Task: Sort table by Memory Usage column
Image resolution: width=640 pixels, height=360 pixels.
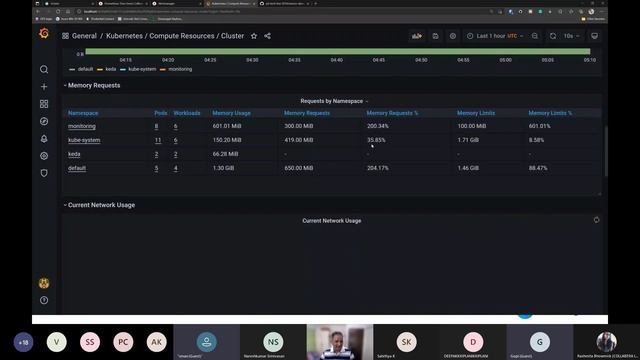Action: [x=231, y=113]
